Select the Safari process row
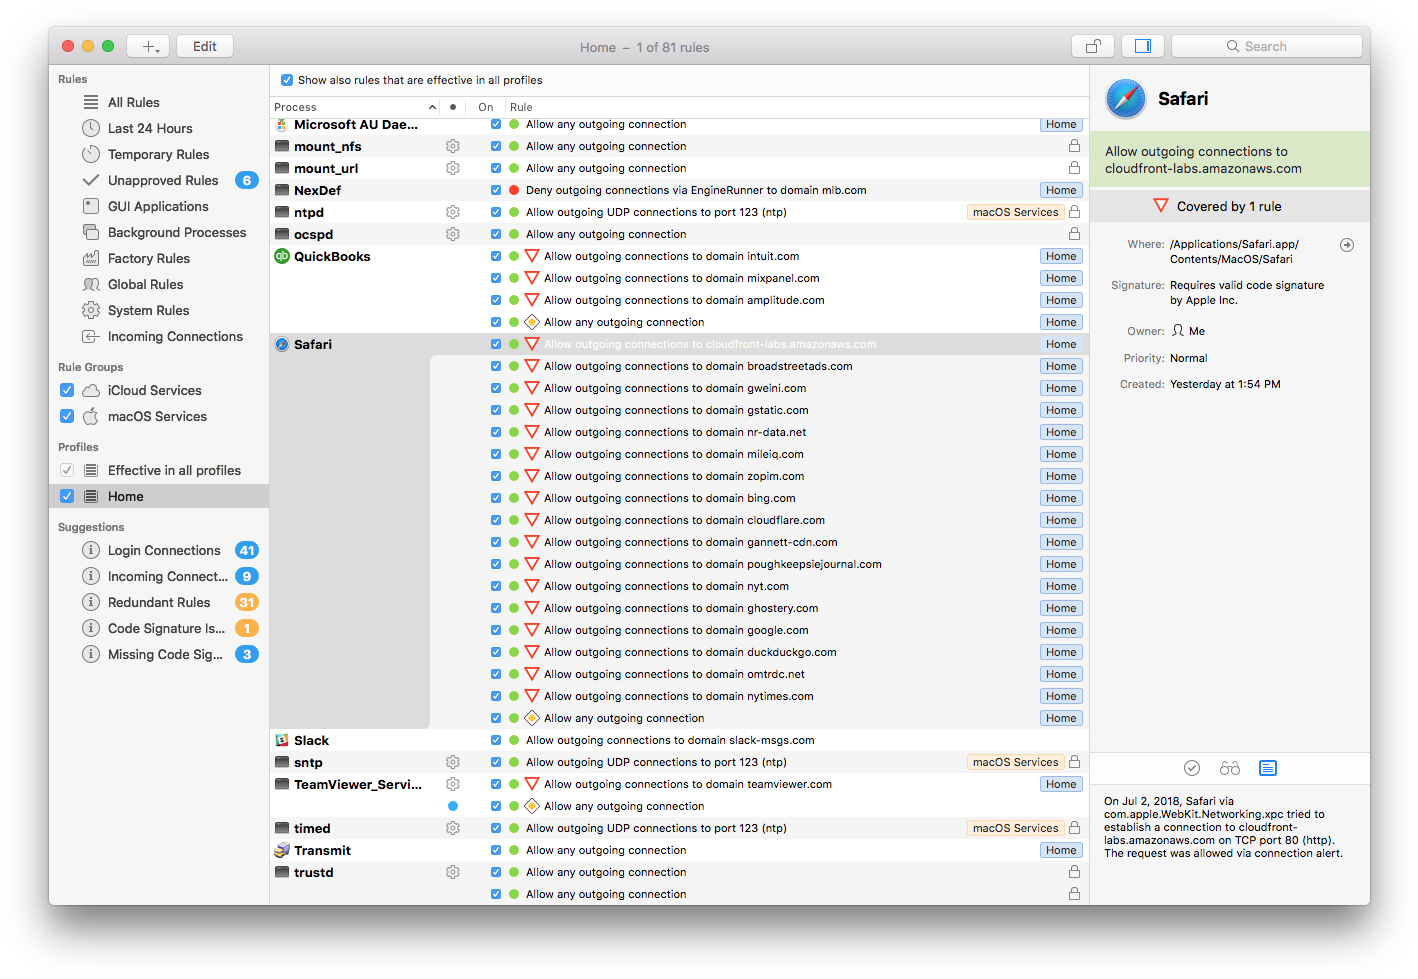The height and width of the screenshot is (979, 1418). pos(679,344)
